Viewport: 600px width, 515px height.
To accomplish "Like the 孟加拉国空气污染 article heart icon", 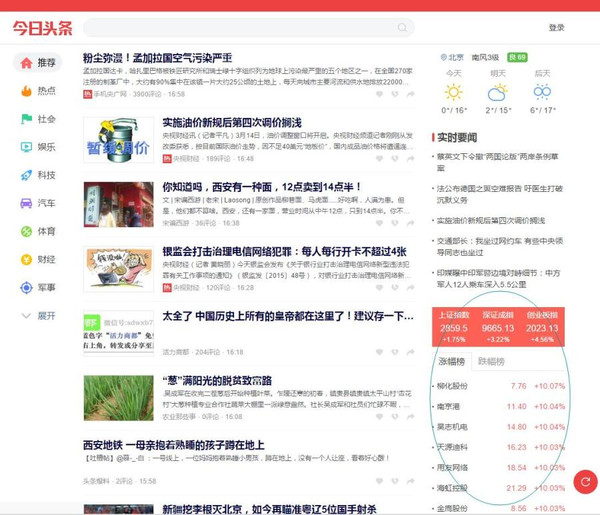I will (379, 94).
